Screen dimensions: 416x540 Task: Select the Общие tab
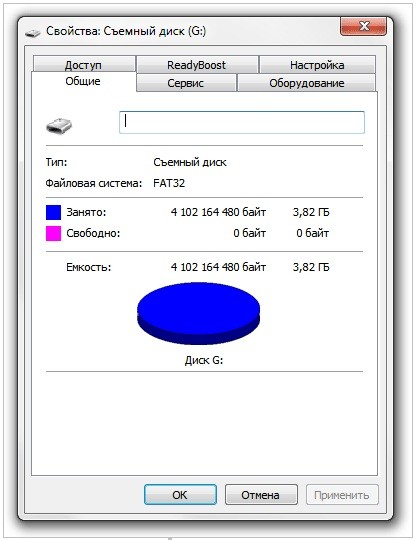click(83, 81)
